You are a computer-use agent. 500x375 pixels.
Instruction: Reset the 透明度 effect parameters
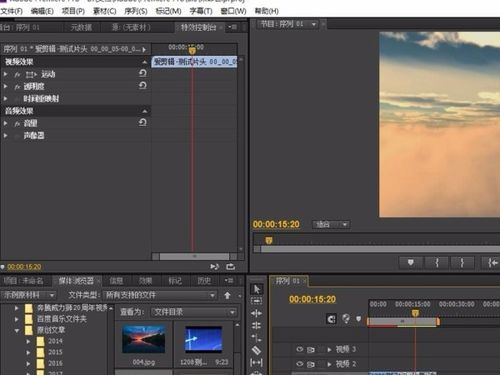(x=143, y=86)
